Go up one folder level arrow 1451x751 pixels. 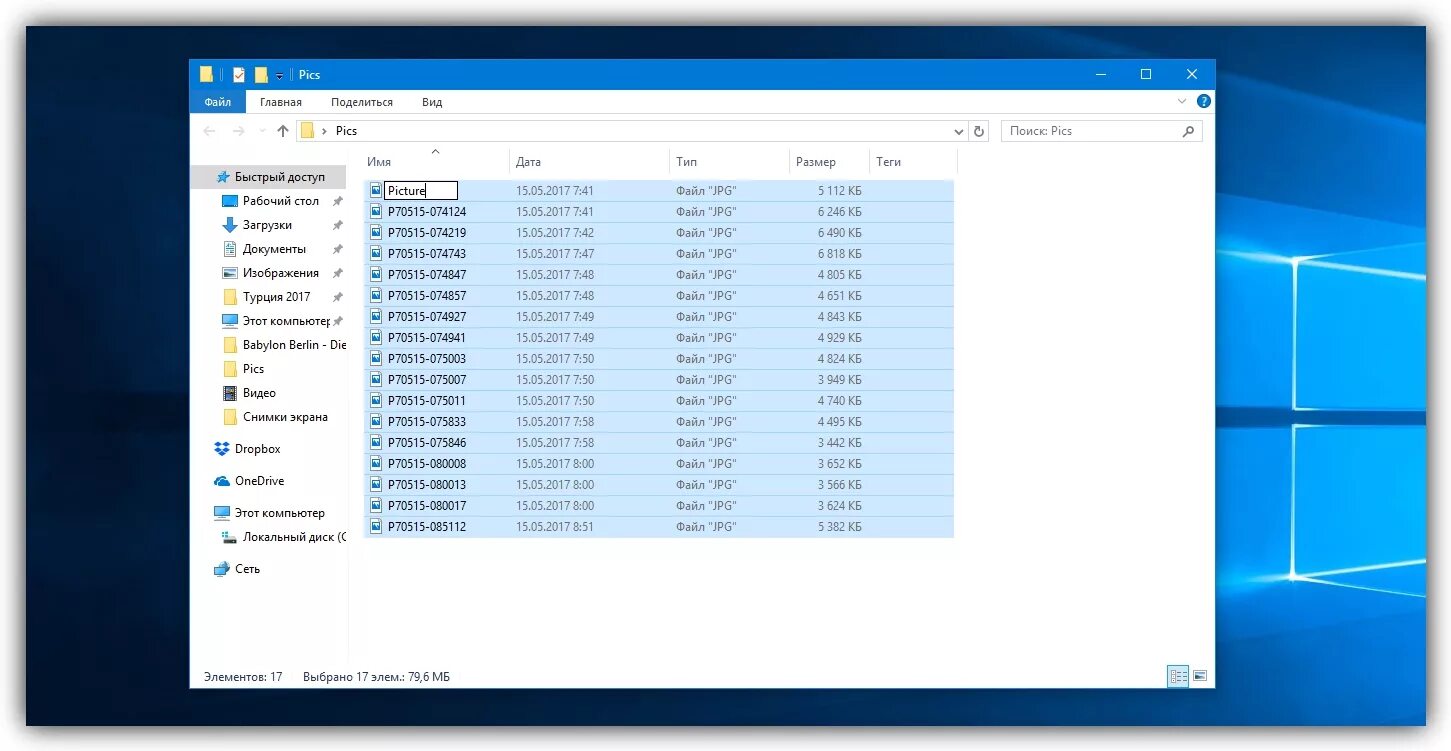point(283,131)
